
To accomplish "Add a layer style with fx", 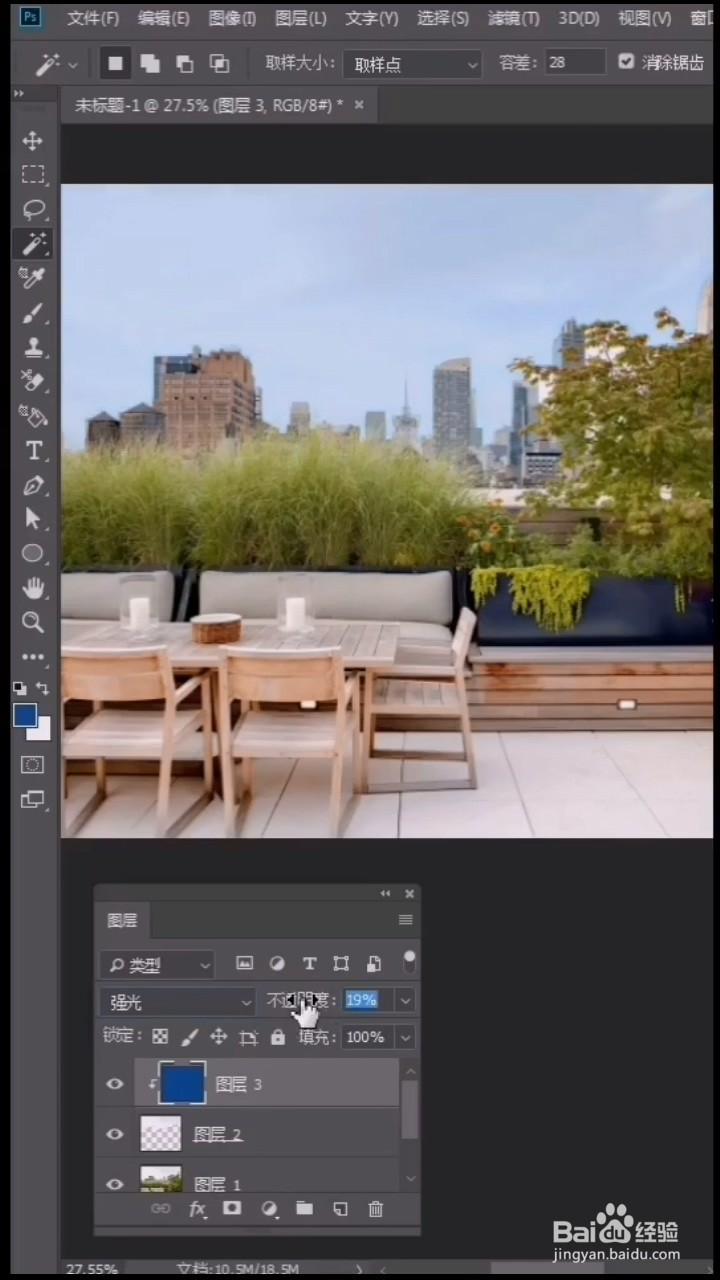I will (x=197, y=1209).
